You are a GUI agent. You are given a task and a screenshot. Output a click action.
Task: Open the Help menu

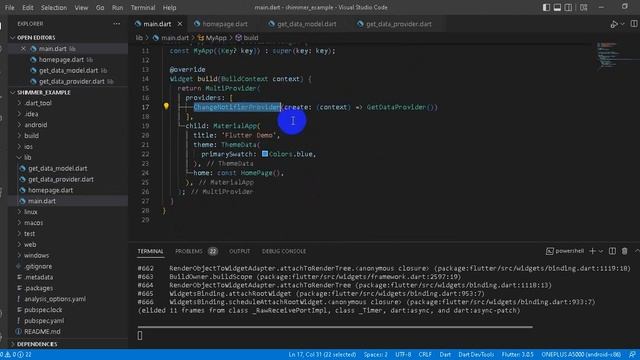169,8
